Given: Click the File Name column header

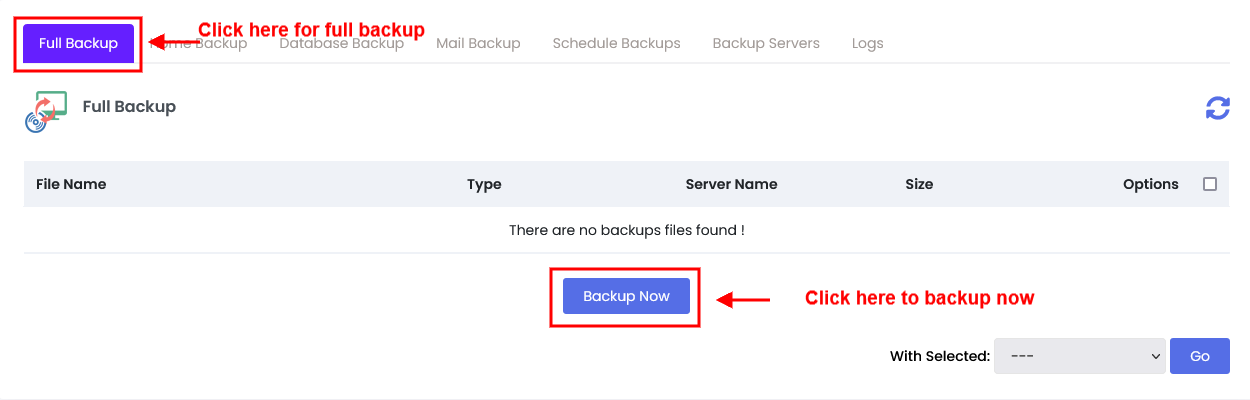Looking at the screenshot, I should click(x=71, y=184).
